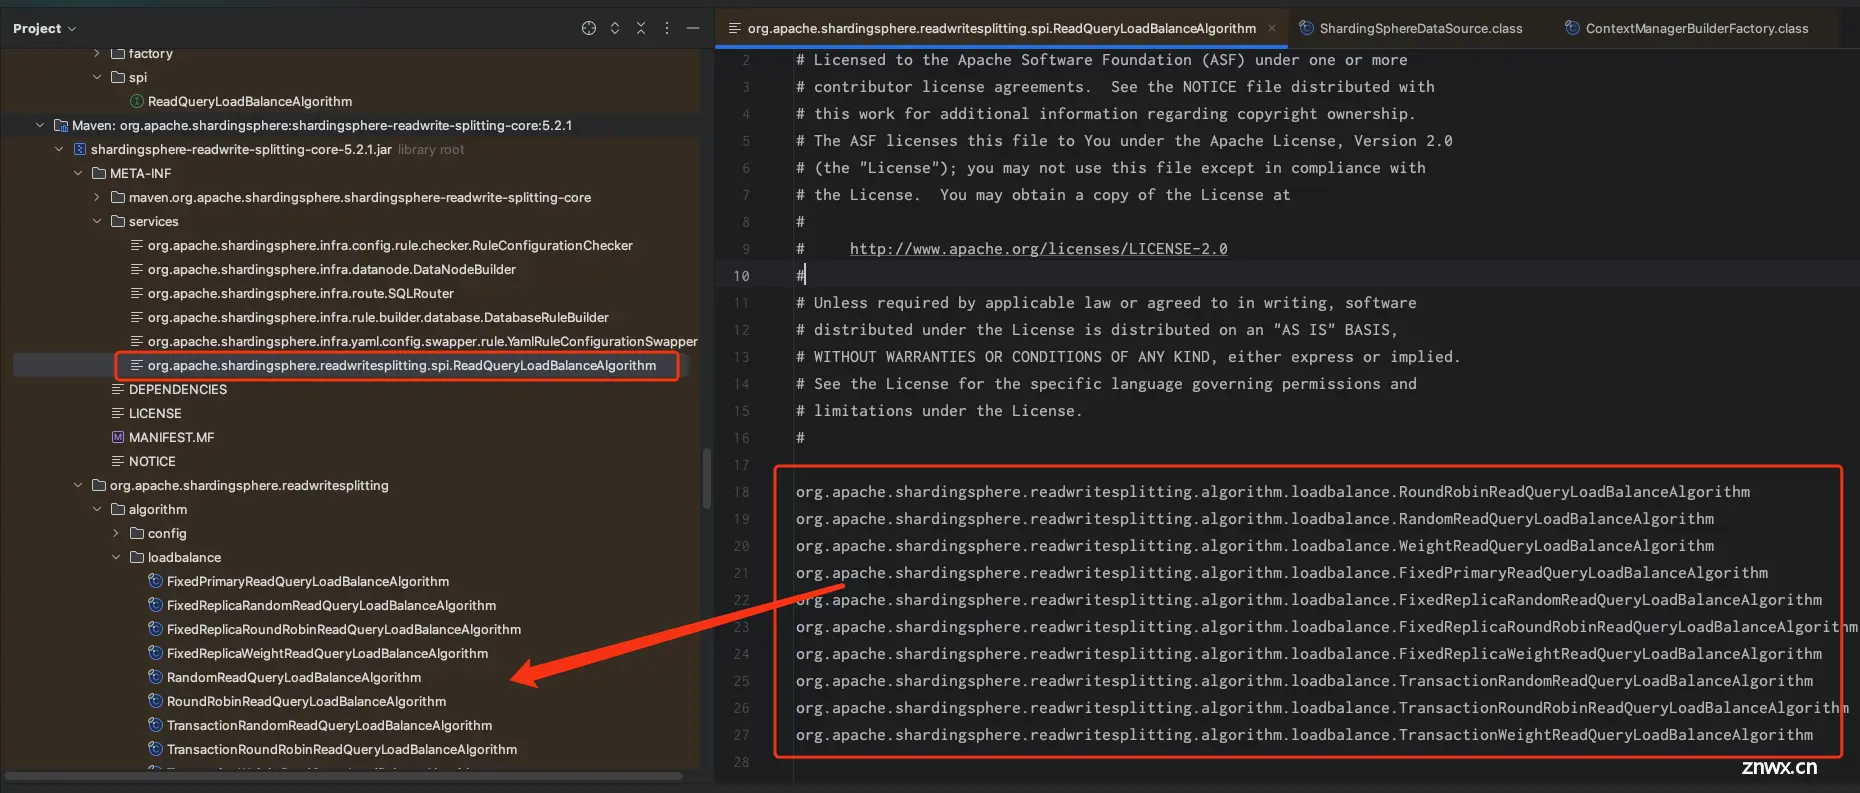This screenshot has height=793, width=1860.
Task: Open FixedPrimaryReadQueryLoadBalanceAlgorithm class
Action: click(308, 581)
